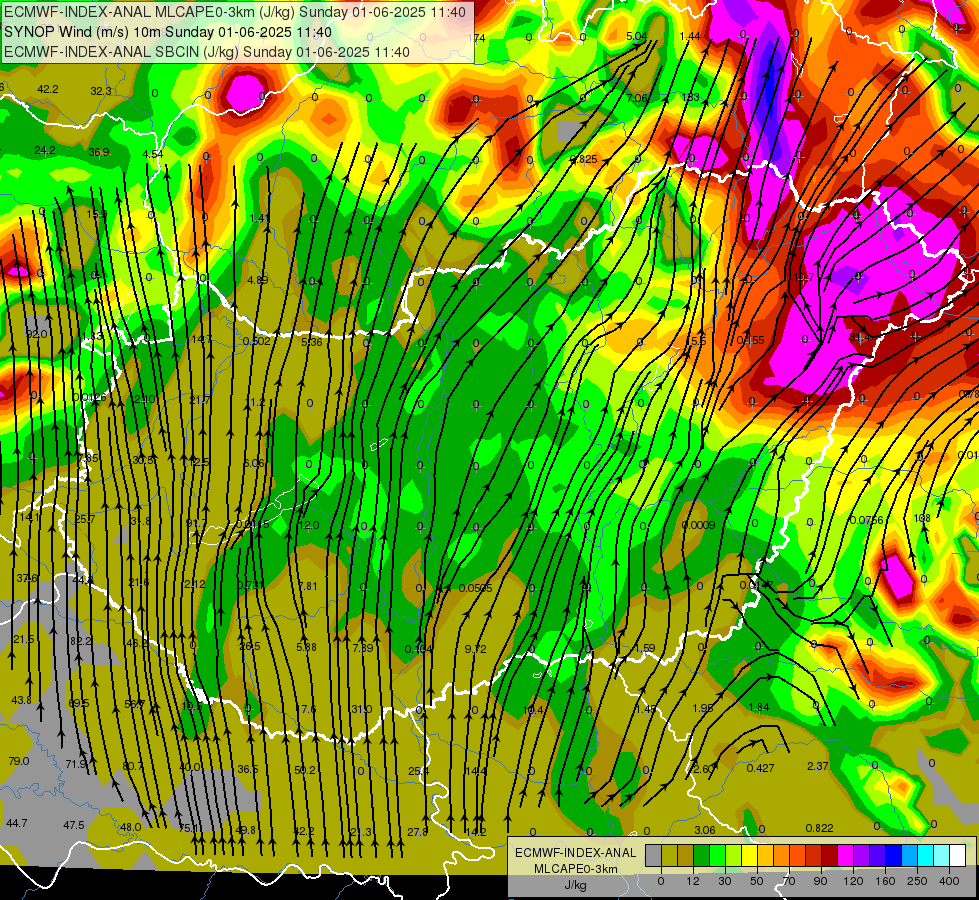Screen dimensions: 979x900
Task: Click the station value 31.0
Action: coord(362,710)
